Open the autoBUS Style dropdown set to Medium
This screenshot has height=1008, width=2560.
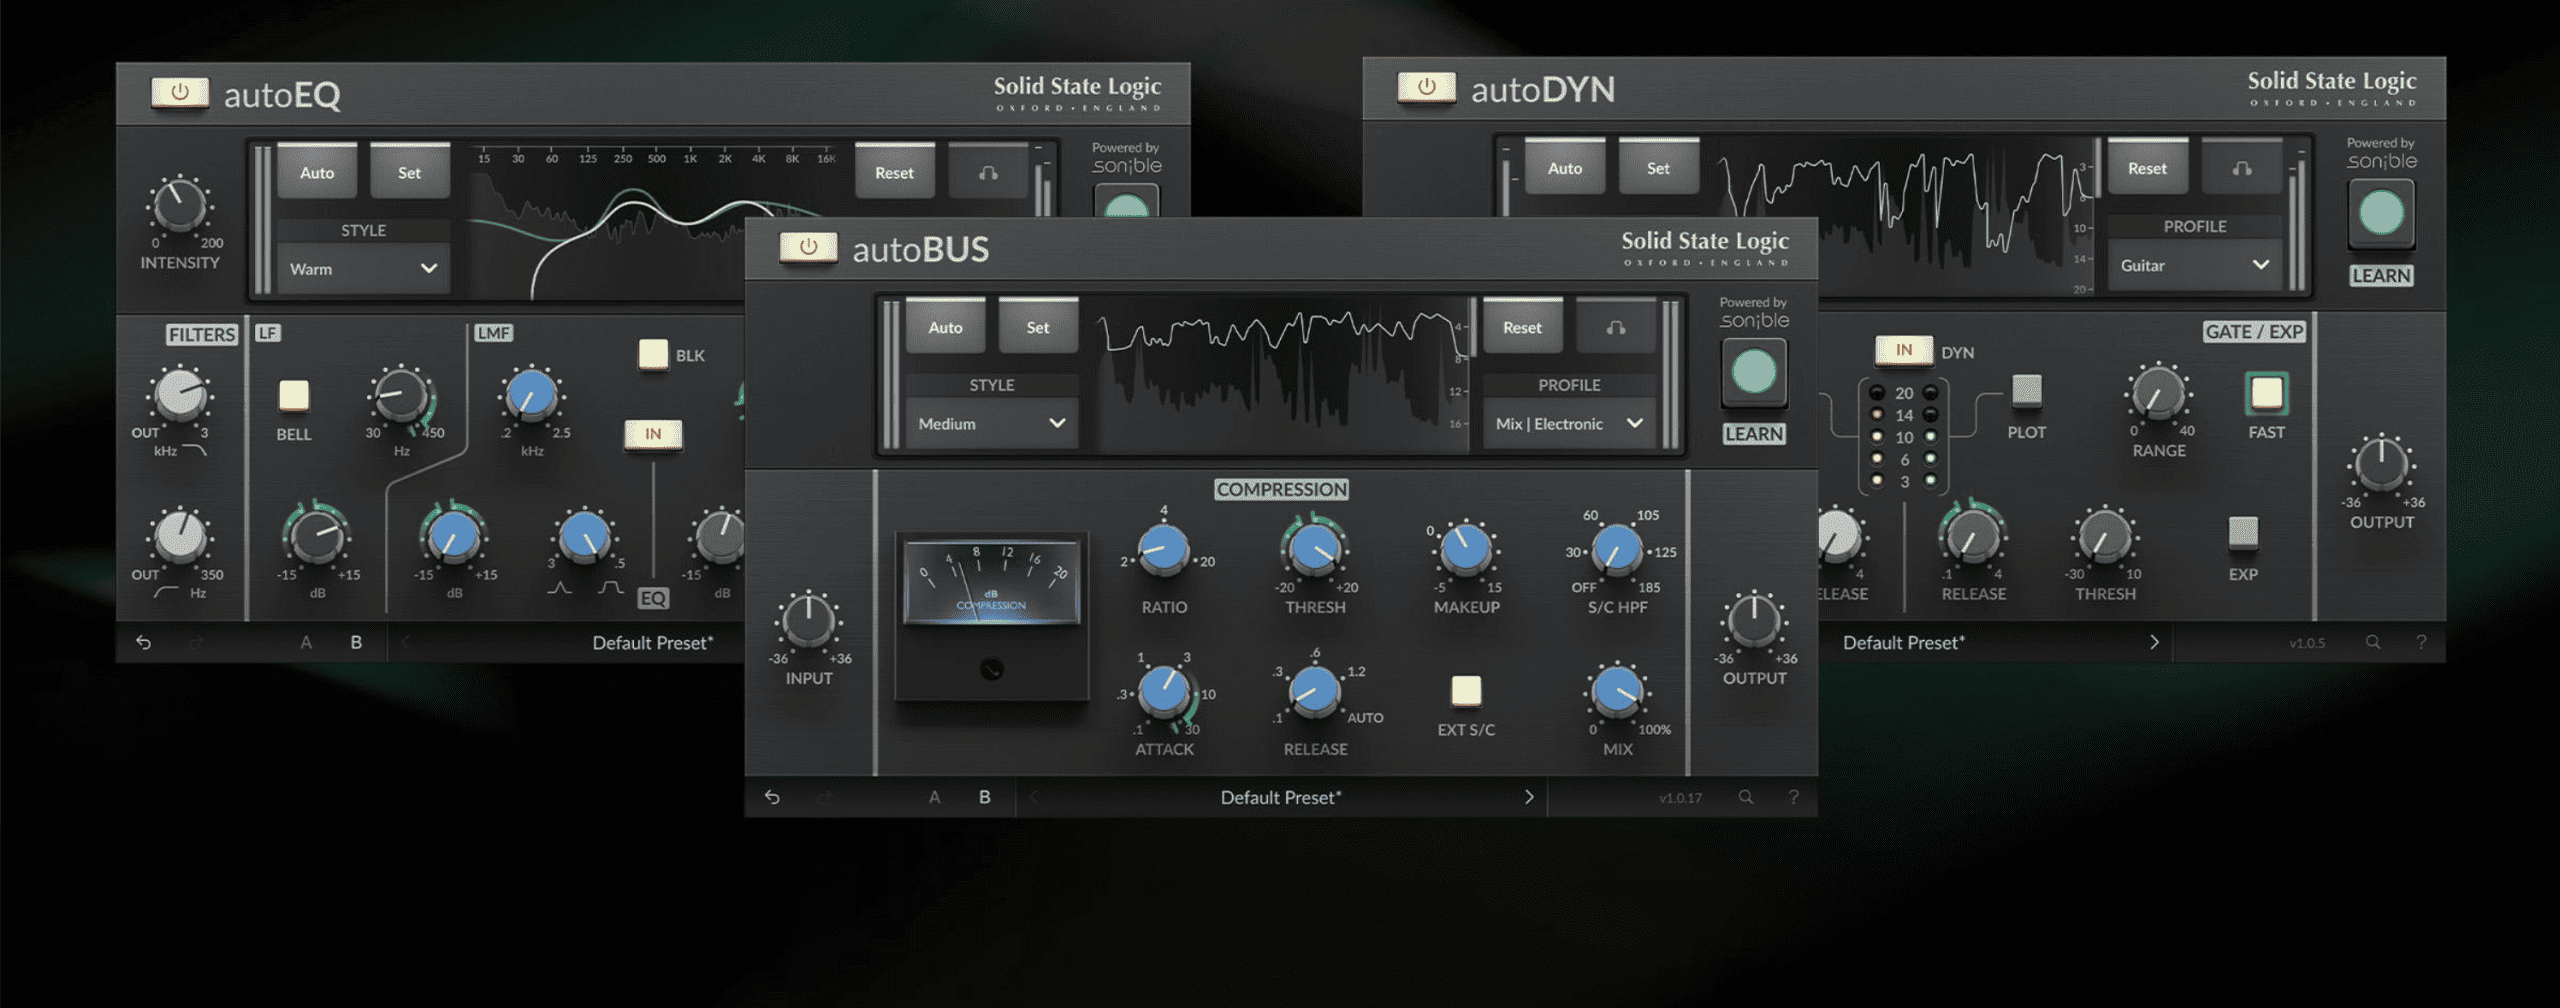pos(991,424)
